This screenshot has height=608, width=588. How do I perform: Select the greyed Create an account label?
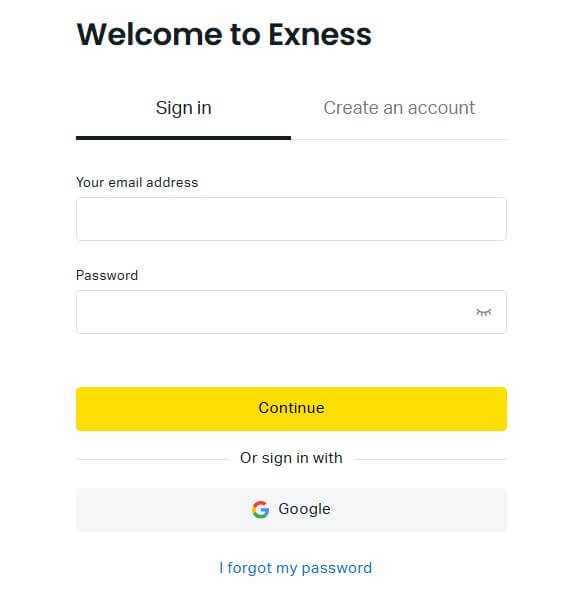pos(399,108)
